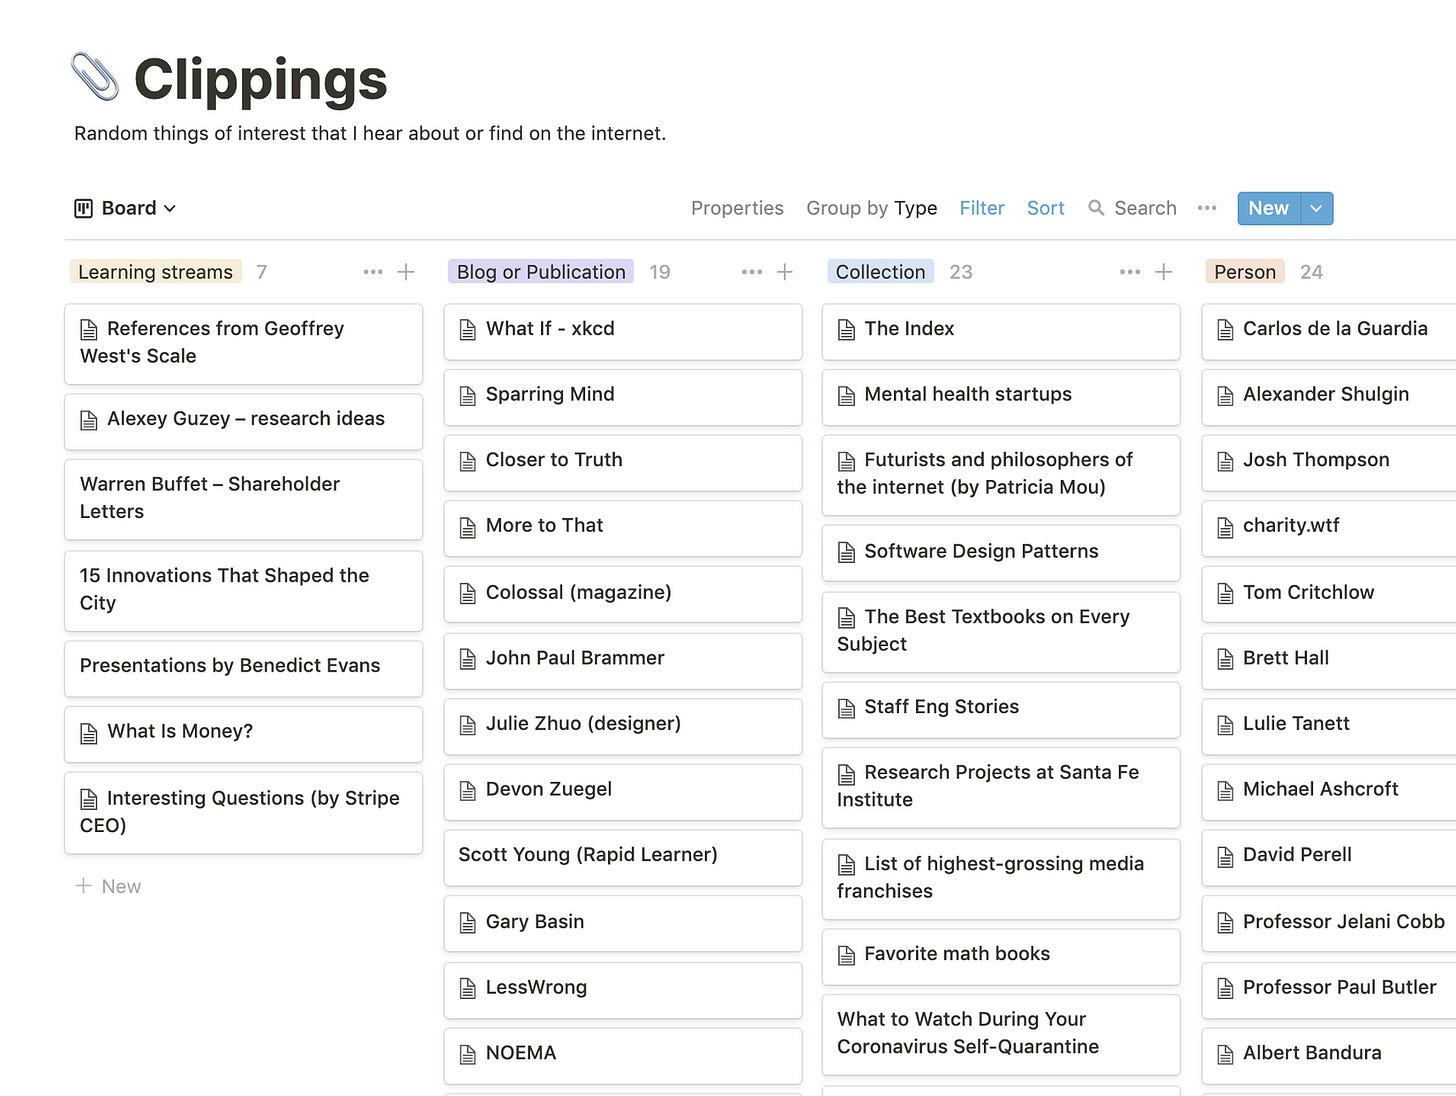Screen dimensions: 1456x1096
Task: Open References from Geoffrey West's Scale card
Action: click(243, 344)
